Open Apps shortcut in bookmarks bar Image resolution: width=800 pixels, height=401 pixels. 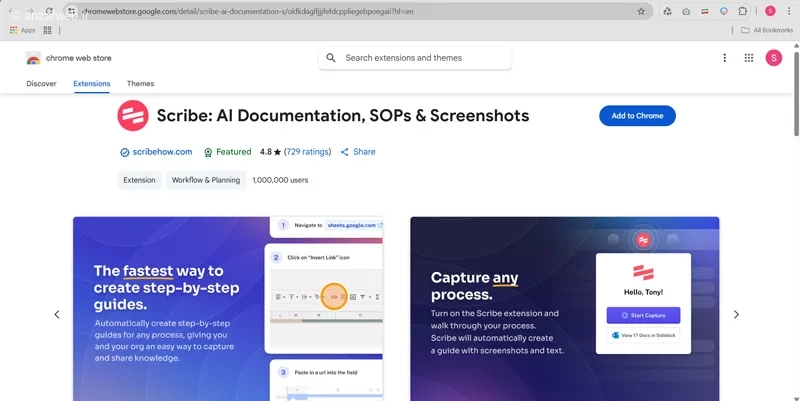(x=22, y=30)
